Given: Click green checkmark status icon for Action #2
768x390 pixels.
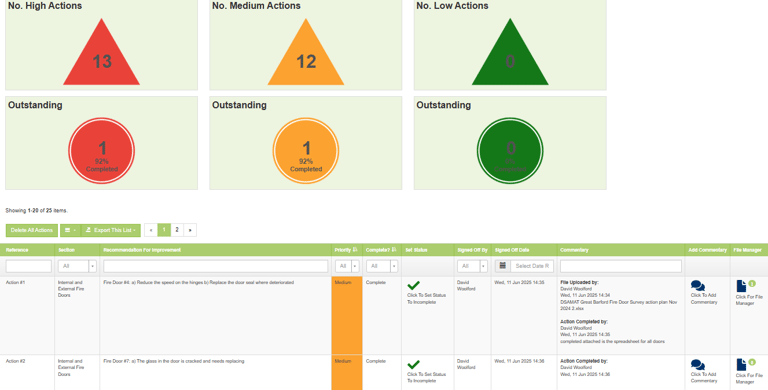Looking at the screenshot, I should (x=413, y=365).
